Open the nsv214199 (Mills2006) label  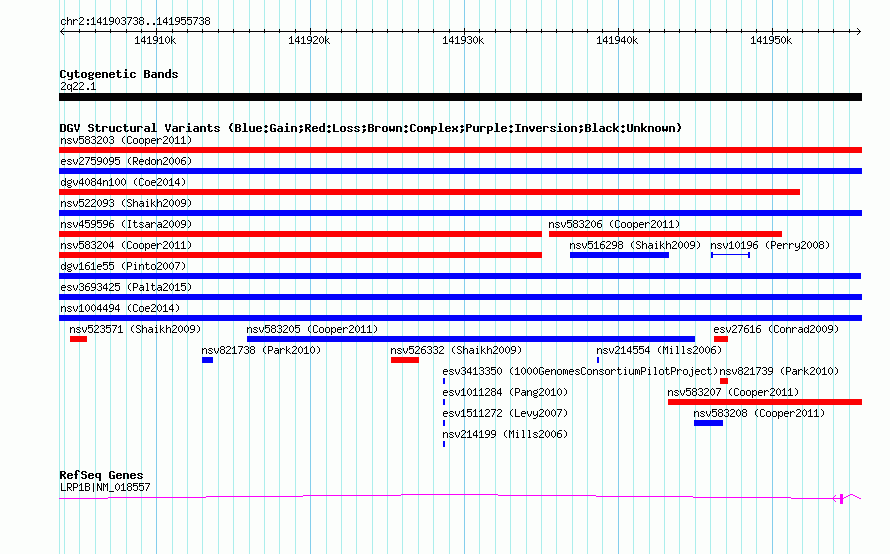pos(505,434)
